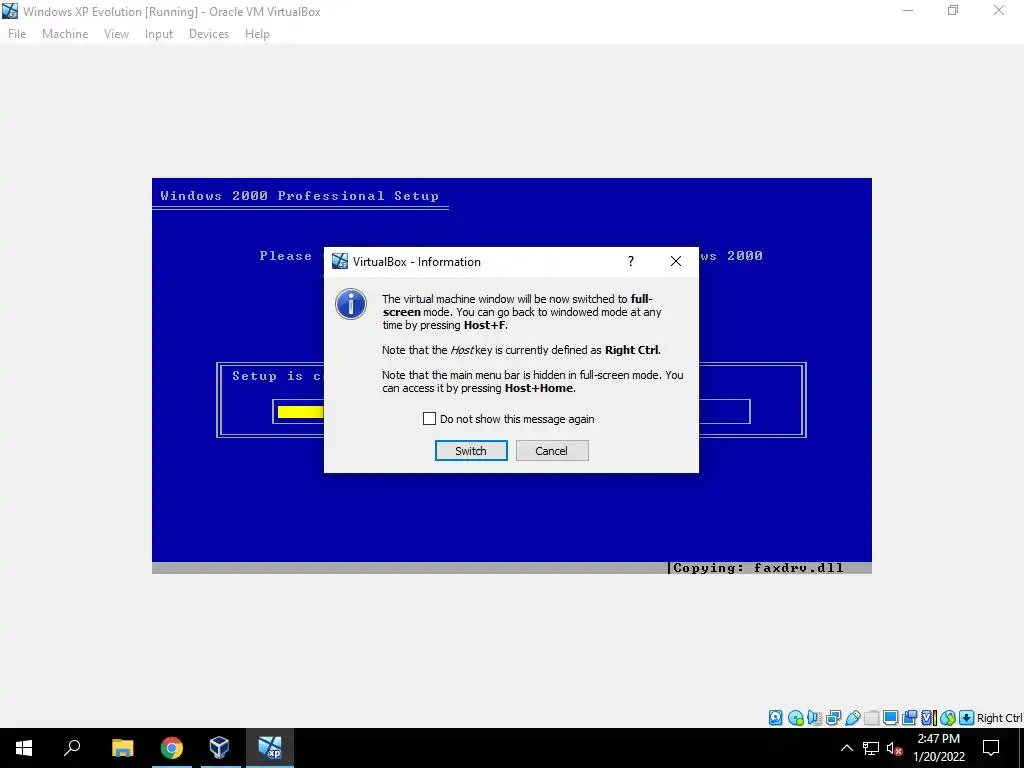
Task: Click the yellow setup progress bar
Action: [x=300, y=411]
